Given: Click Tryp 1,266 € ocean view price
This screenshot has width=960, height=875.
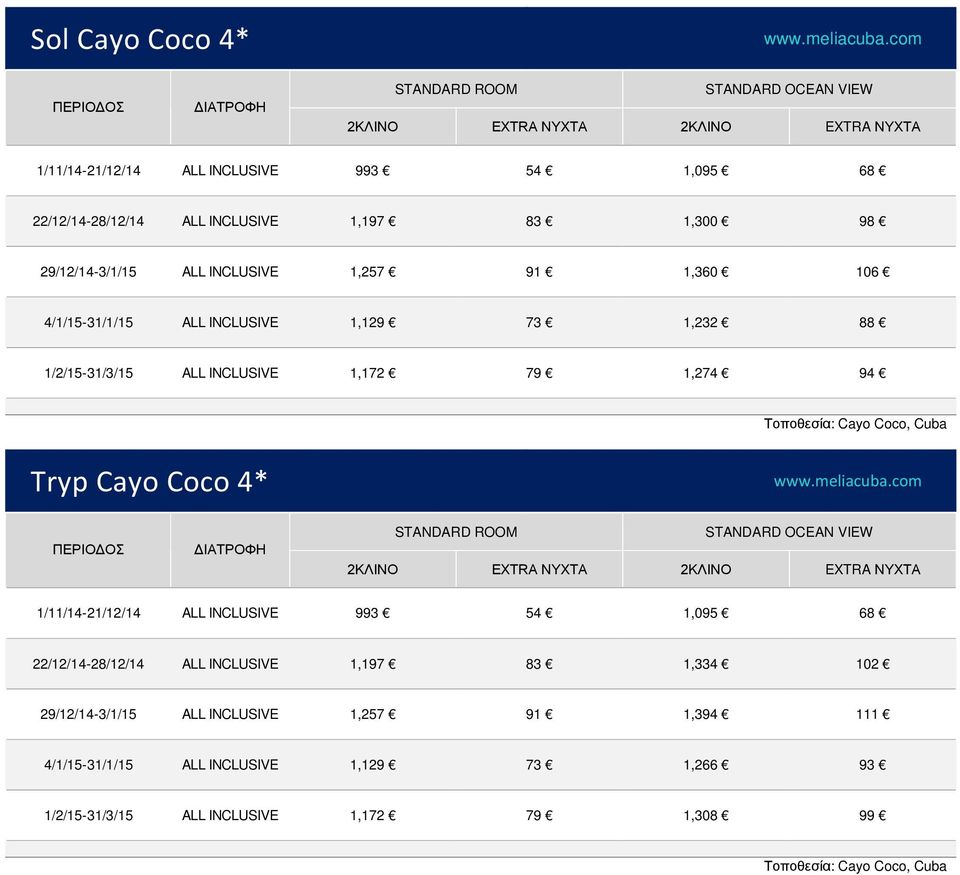Looking at the screenshot, I should tap(706, 765).
